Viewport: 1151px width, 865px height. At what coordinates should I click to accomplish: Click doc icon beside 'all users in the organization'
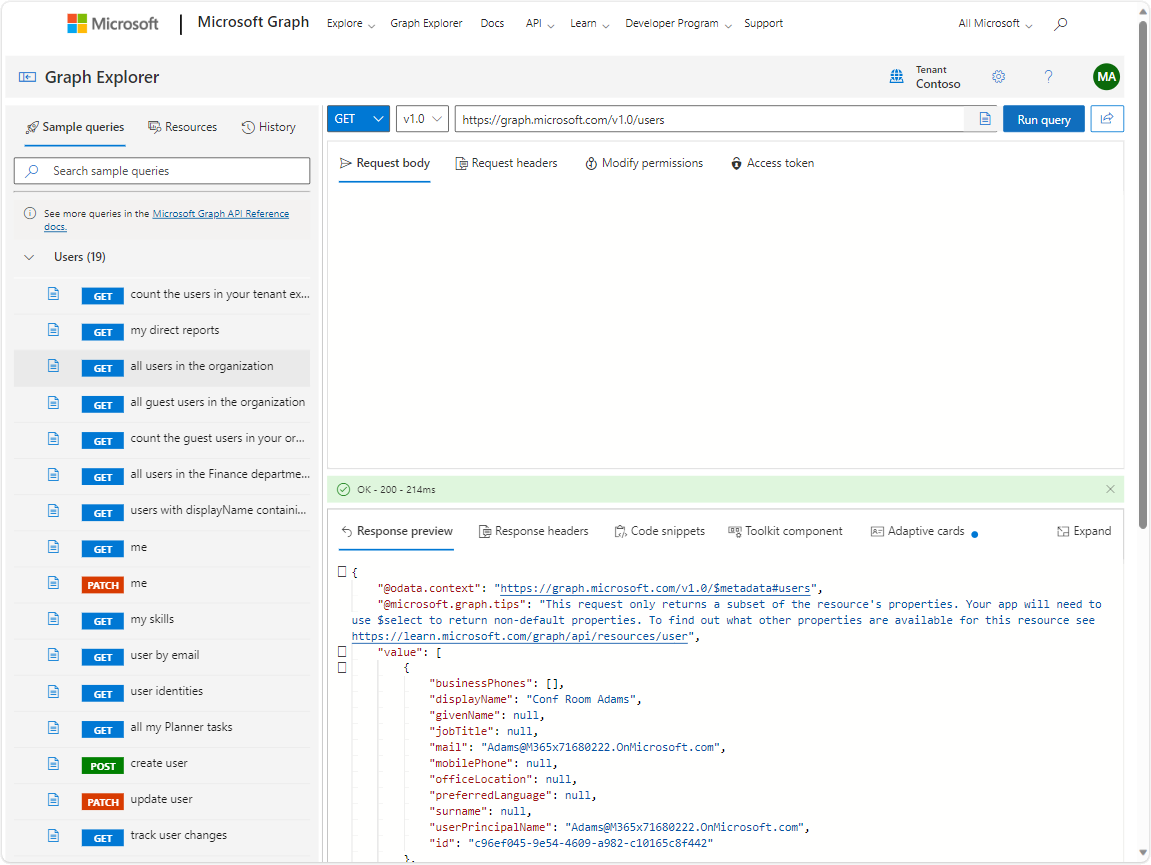54,366
